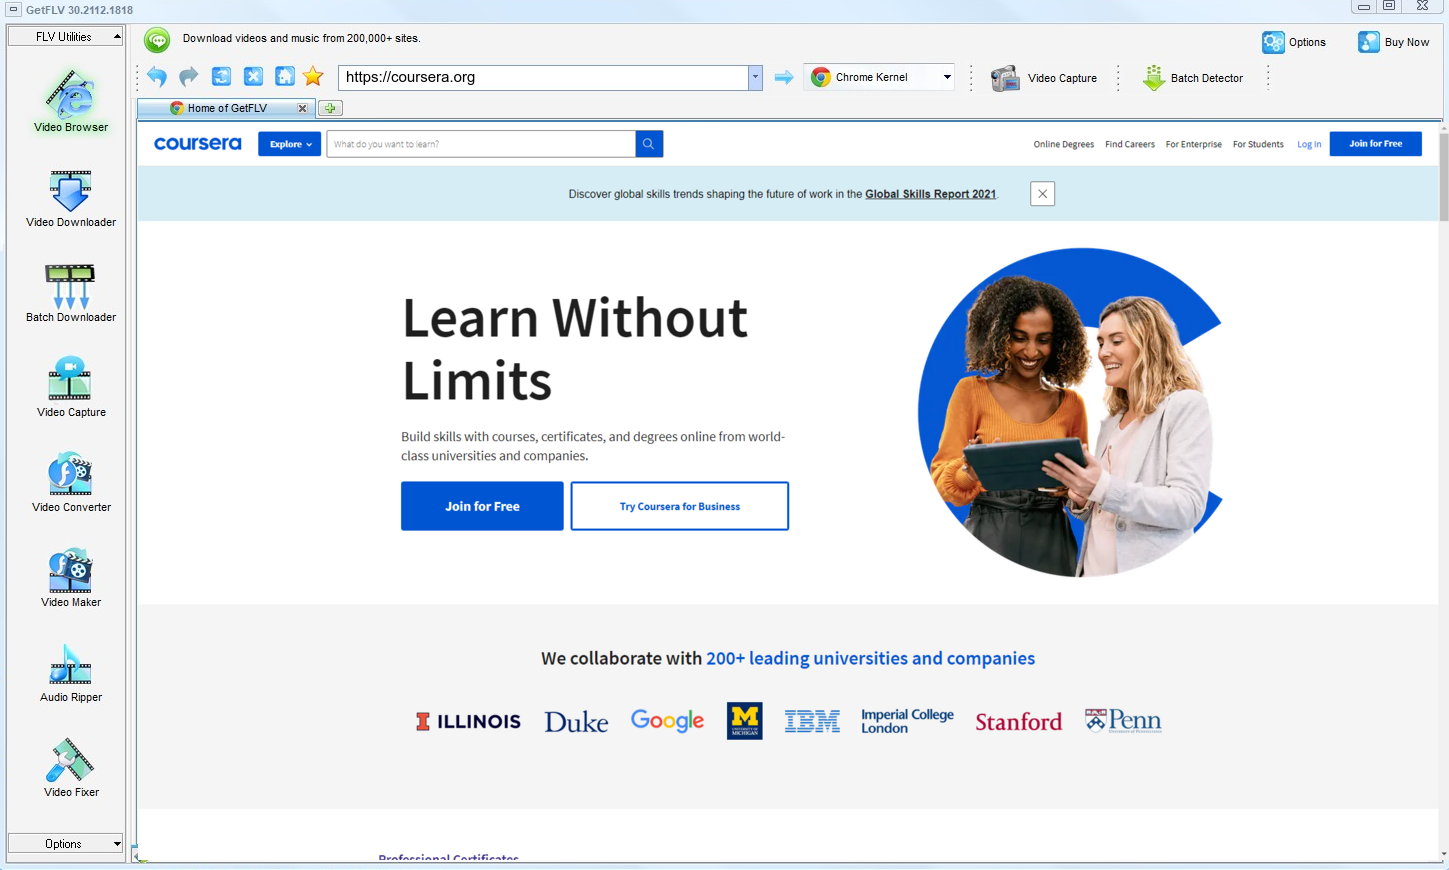Open the Video Downloader utility

click(70, 197)
